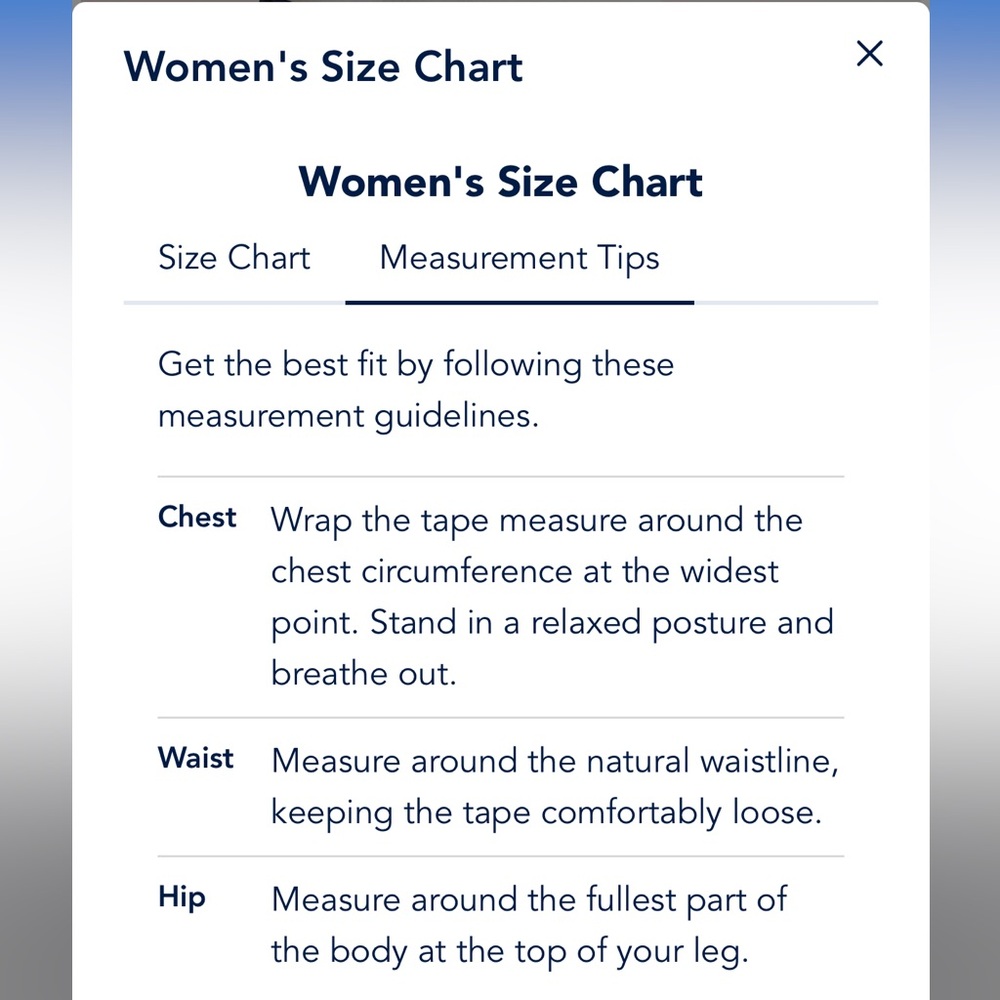Switch to the Size Chart tab
Image resolution: width=1000 pixels, height=1000 pixels.
pyautogui.click(x=234, y=258)
